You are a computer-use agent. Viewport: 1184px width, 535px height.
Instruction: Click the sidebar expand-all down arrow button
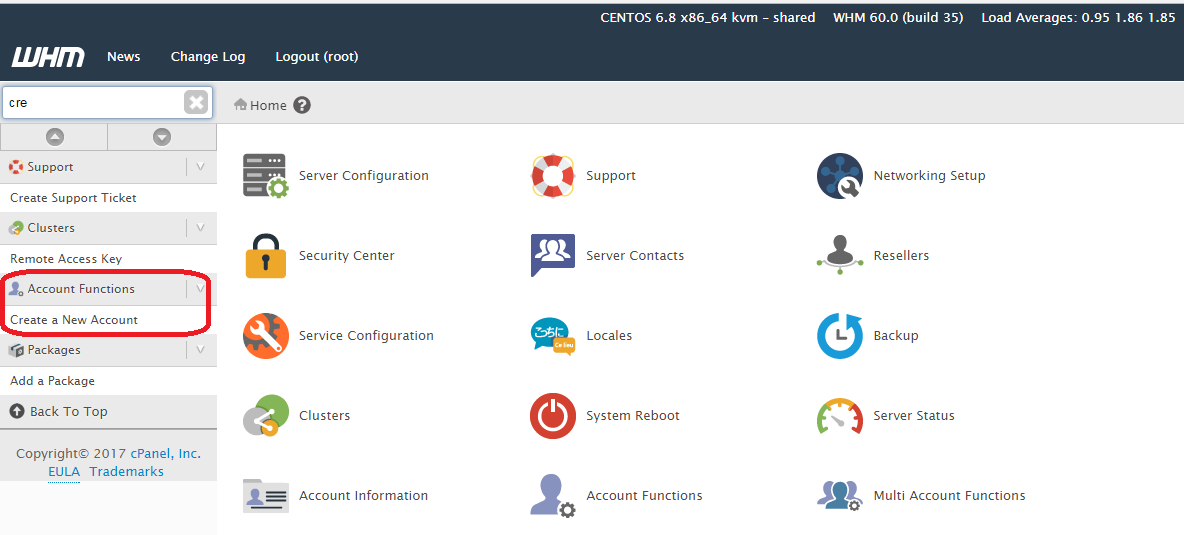(162, 137)
